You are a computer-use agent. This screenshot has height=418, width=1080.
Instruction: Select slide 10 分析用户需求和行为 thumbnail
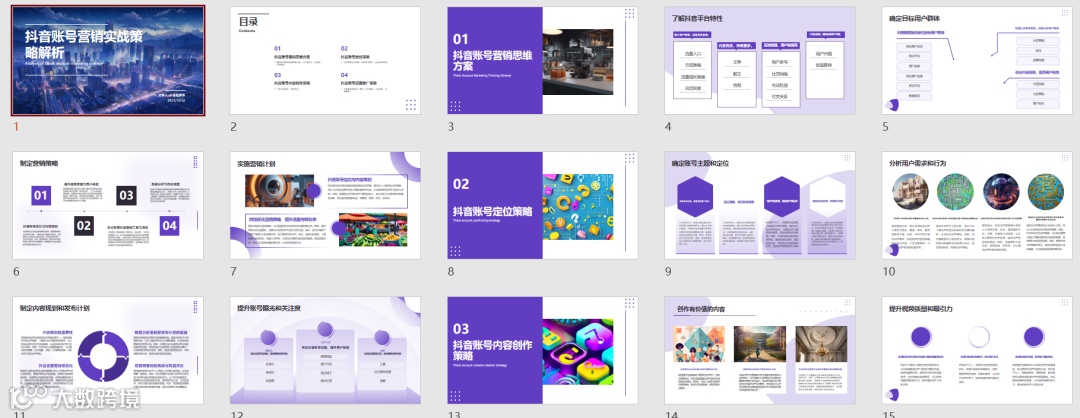pos(977,205)
